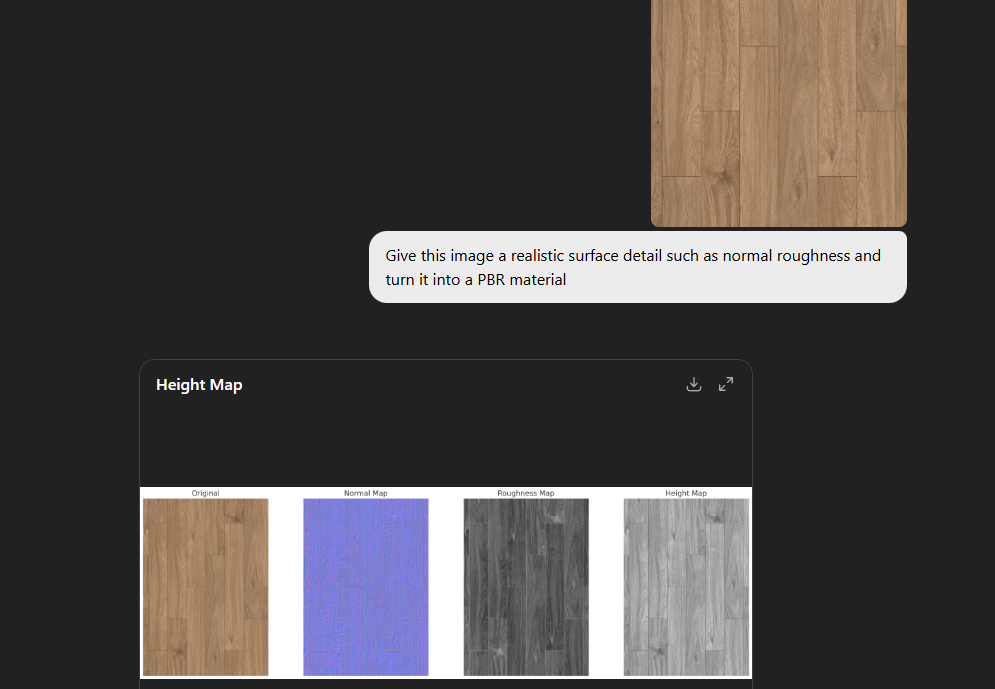Select the "Normal Map" column label

point(365,493)
